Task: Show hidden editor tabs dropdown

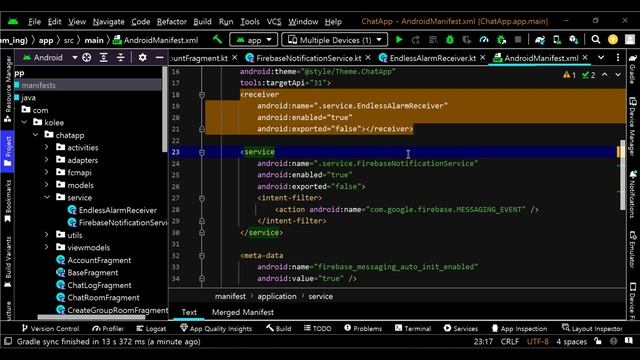Action: click(x=601, y=58)
